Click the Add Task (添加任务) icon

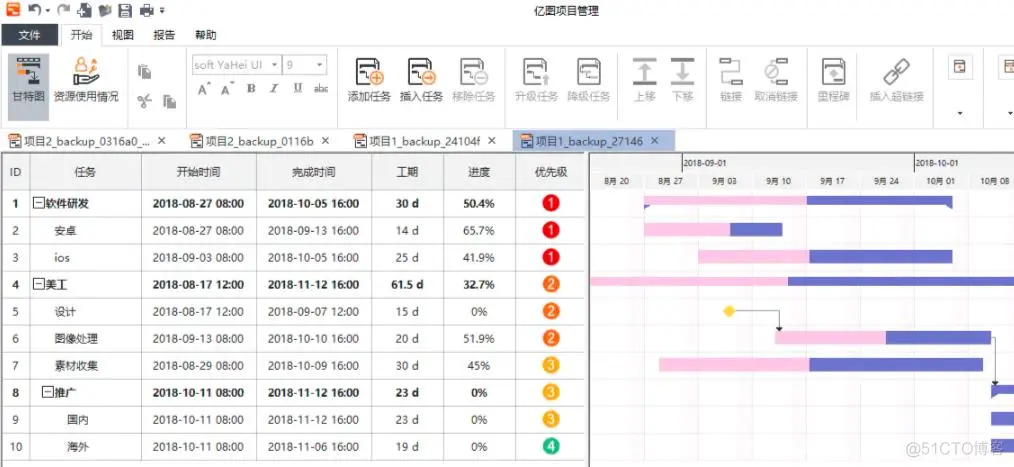click(369, 73)
